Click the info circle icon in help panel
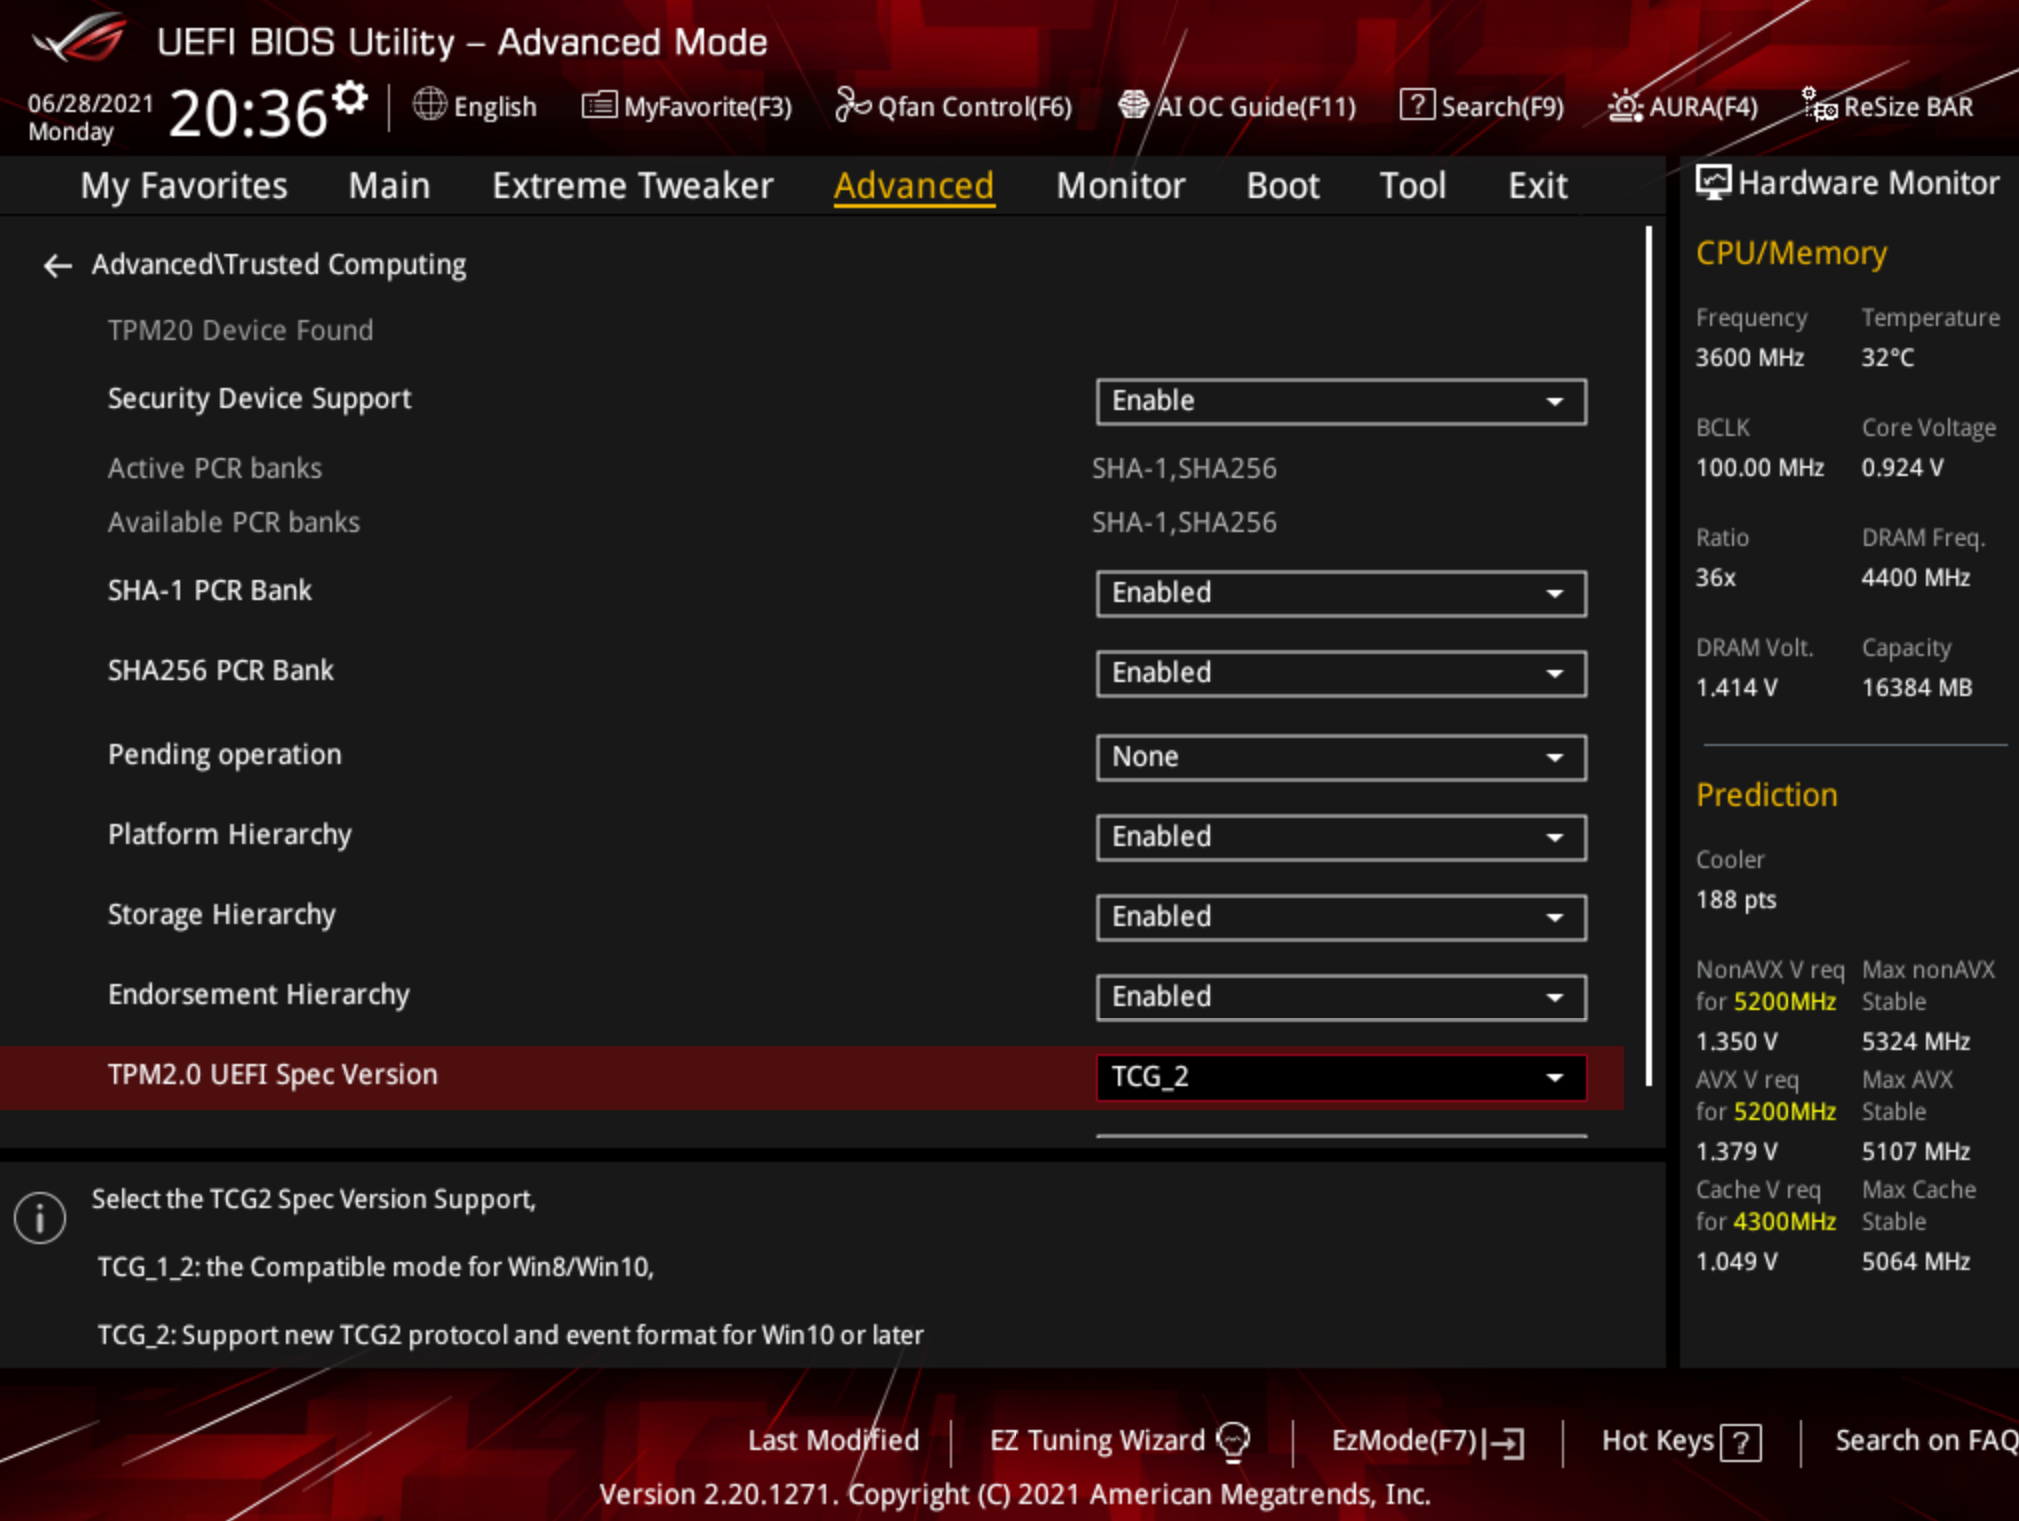Image resolution: width=2019 pixels, height=1521 pixels. pos(40,1217)
